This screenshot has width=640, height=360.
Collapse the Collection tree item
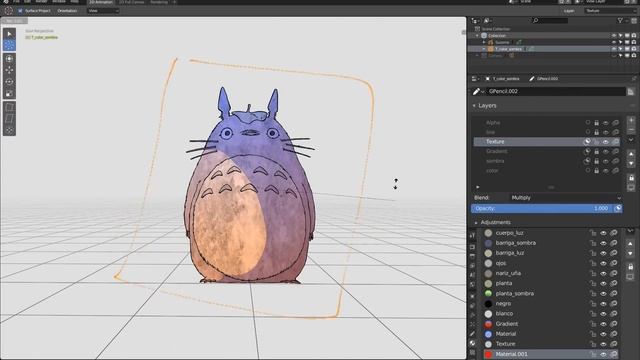(x=477, y=36)
